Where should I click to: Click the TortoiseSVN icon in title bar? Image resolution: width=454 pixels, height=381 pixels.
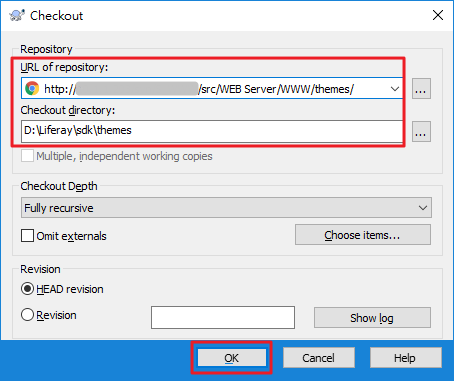pos(17,15)
